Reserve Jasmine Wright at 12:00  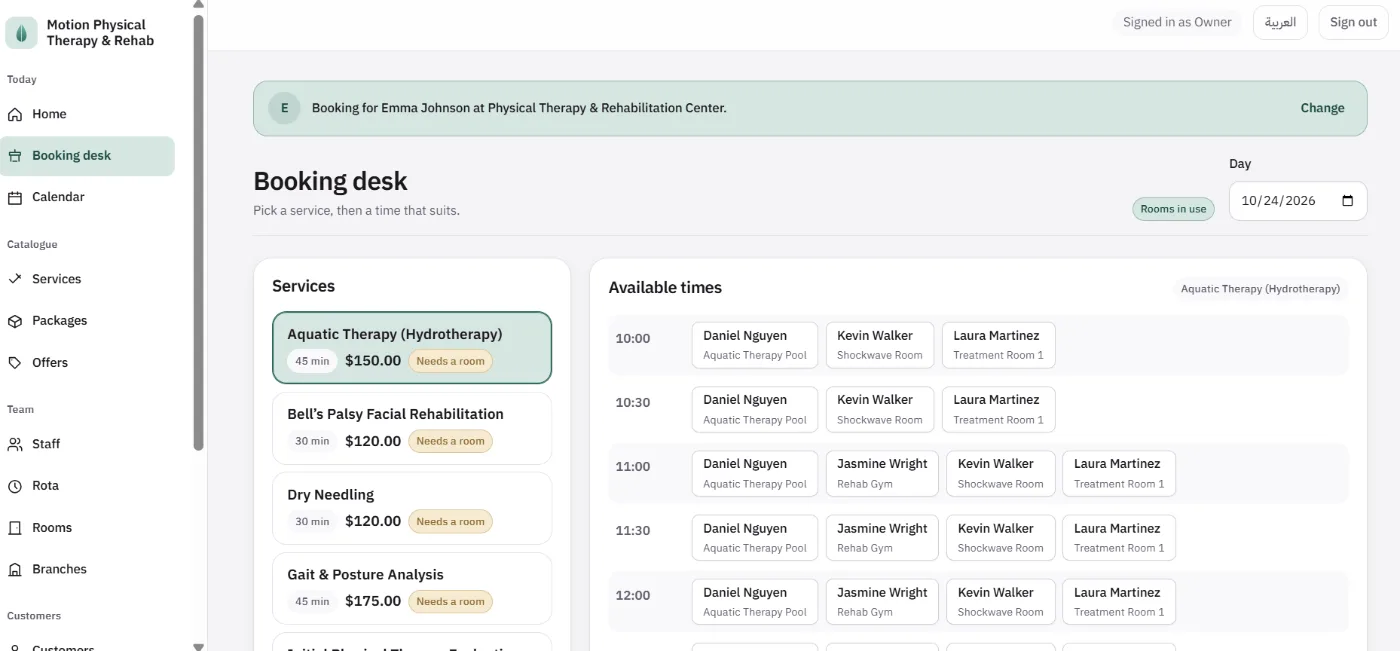(x=882, y=602)
